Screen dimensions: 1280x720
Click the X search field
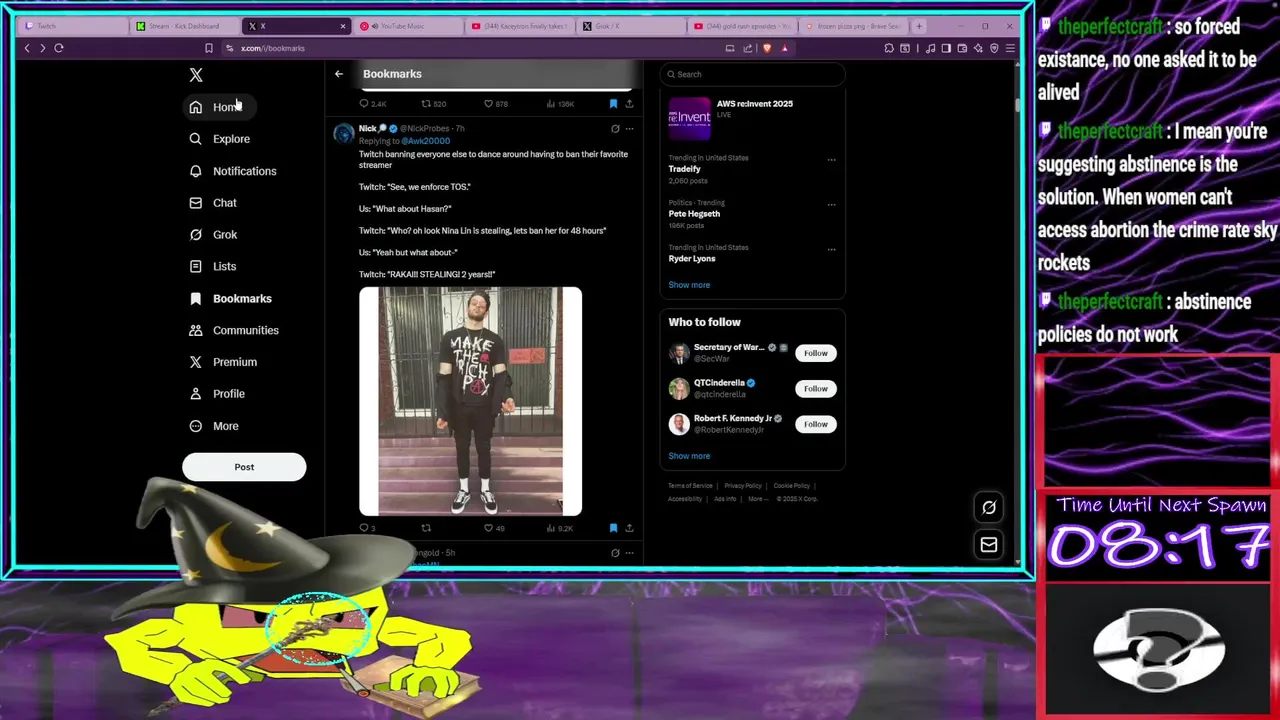coord(753,74)
